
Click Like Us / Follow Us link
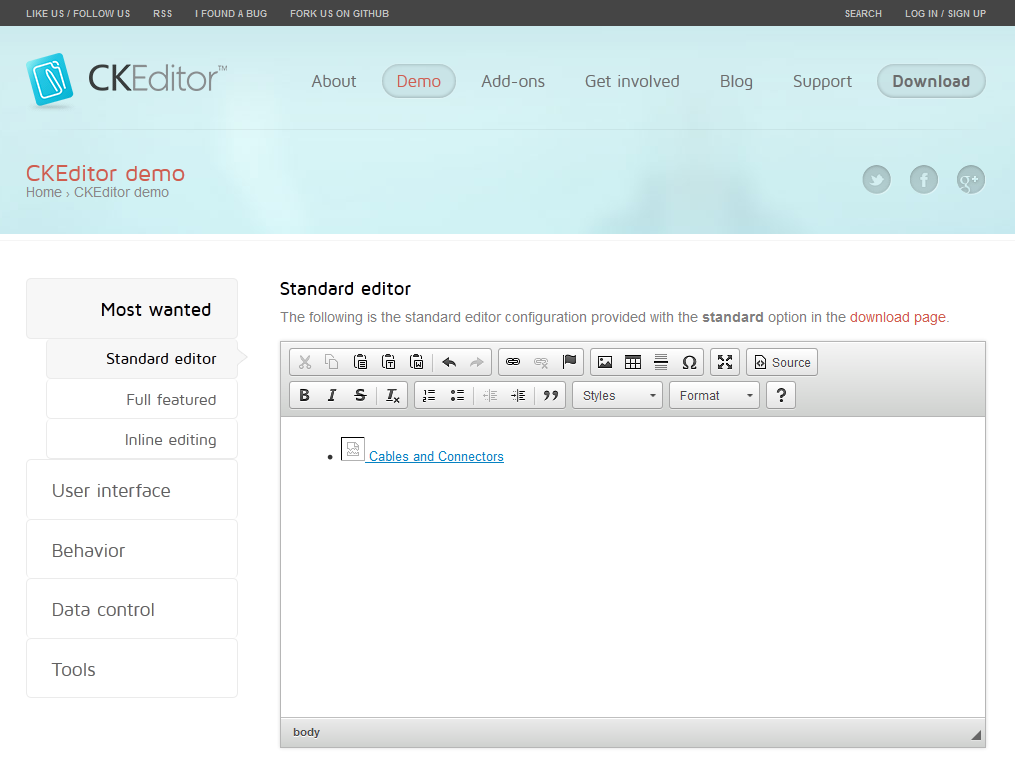pyautogui.click(x=78, y=14)
